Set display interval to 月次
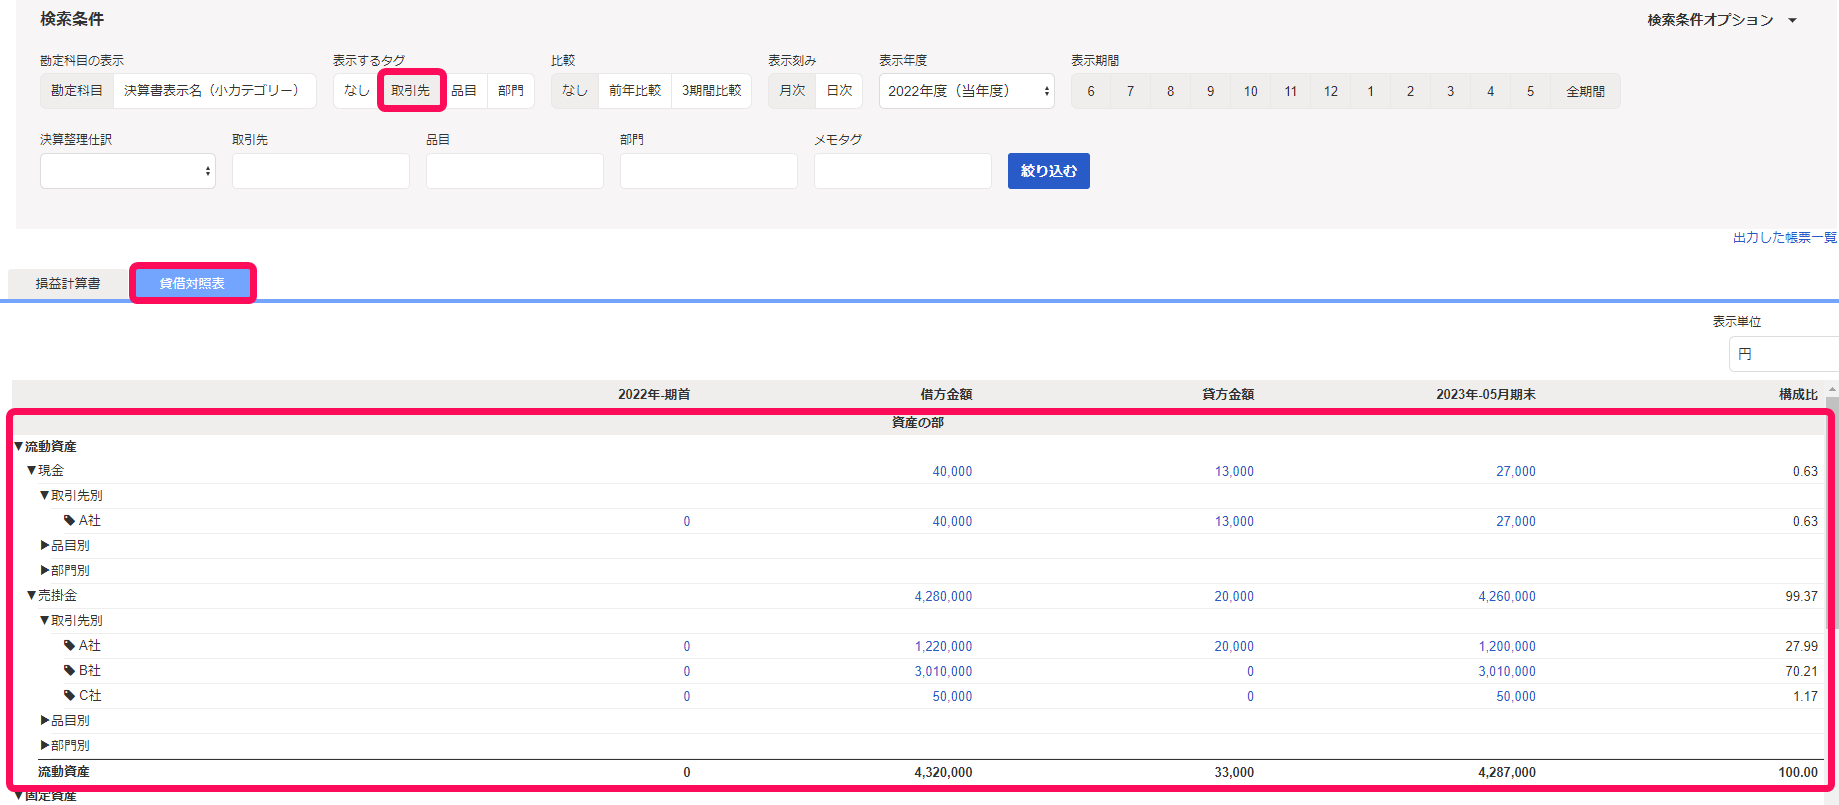Screen dimensions: 1839x805 (792, 91)
